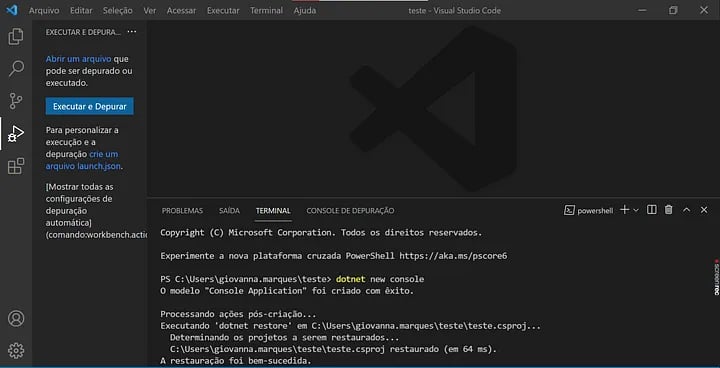720x368 pixels.
Task: Open the Explorer files icon
Action: (16, 36)
